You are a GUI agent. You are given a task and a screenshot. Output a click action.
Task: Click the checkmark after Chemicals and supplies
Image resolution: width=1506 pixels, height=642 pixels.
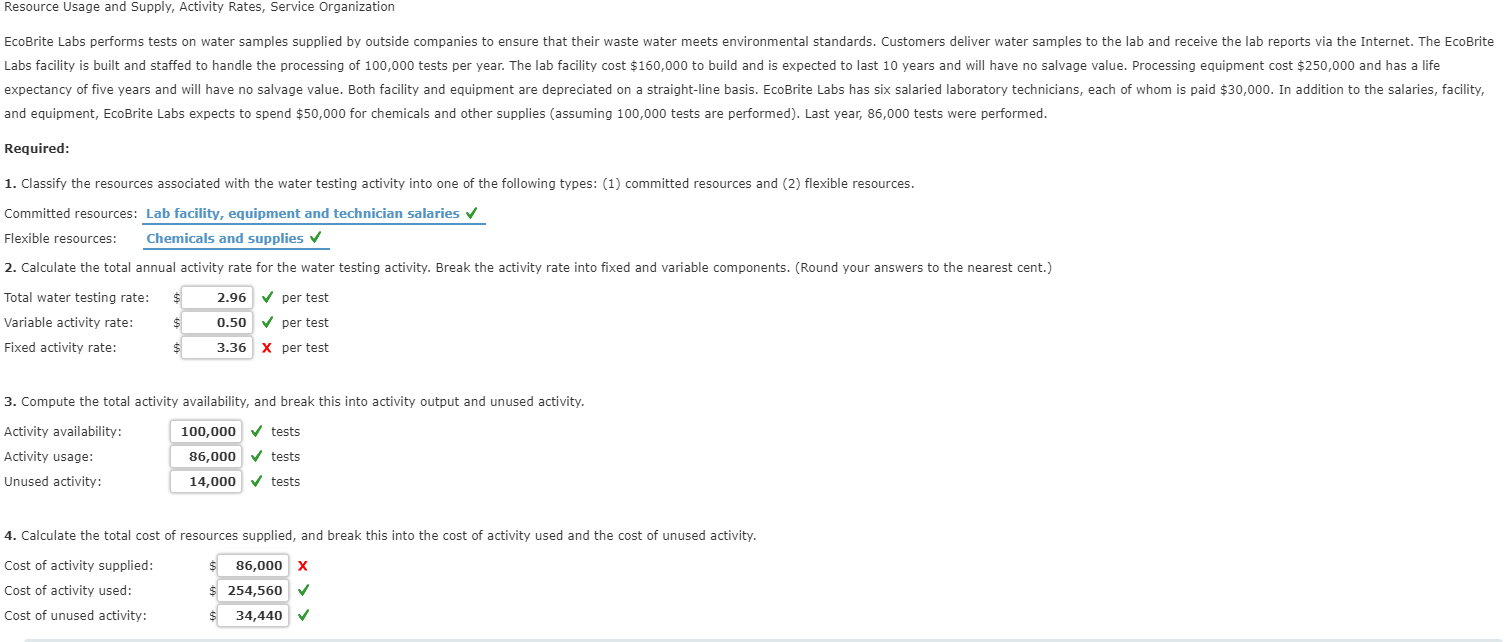317,238
